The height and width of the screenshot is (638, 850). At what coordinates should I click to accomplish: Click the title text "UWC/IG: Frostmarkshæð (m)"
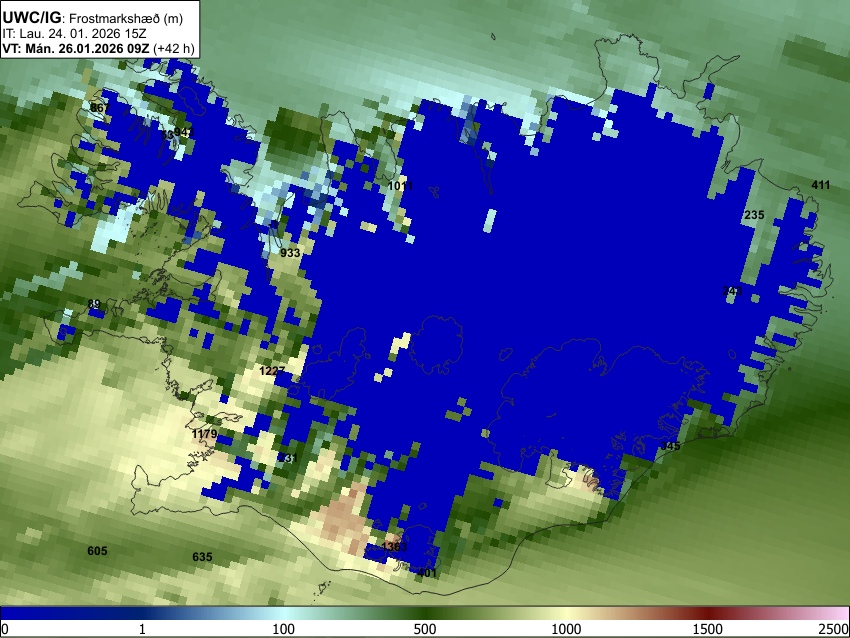[x=93, y=18]
